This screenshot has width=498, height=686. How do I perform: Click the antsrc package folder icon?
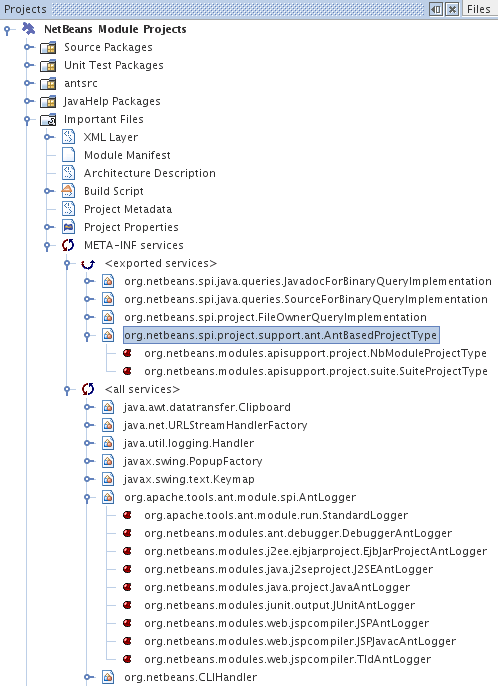coord(48,83)
